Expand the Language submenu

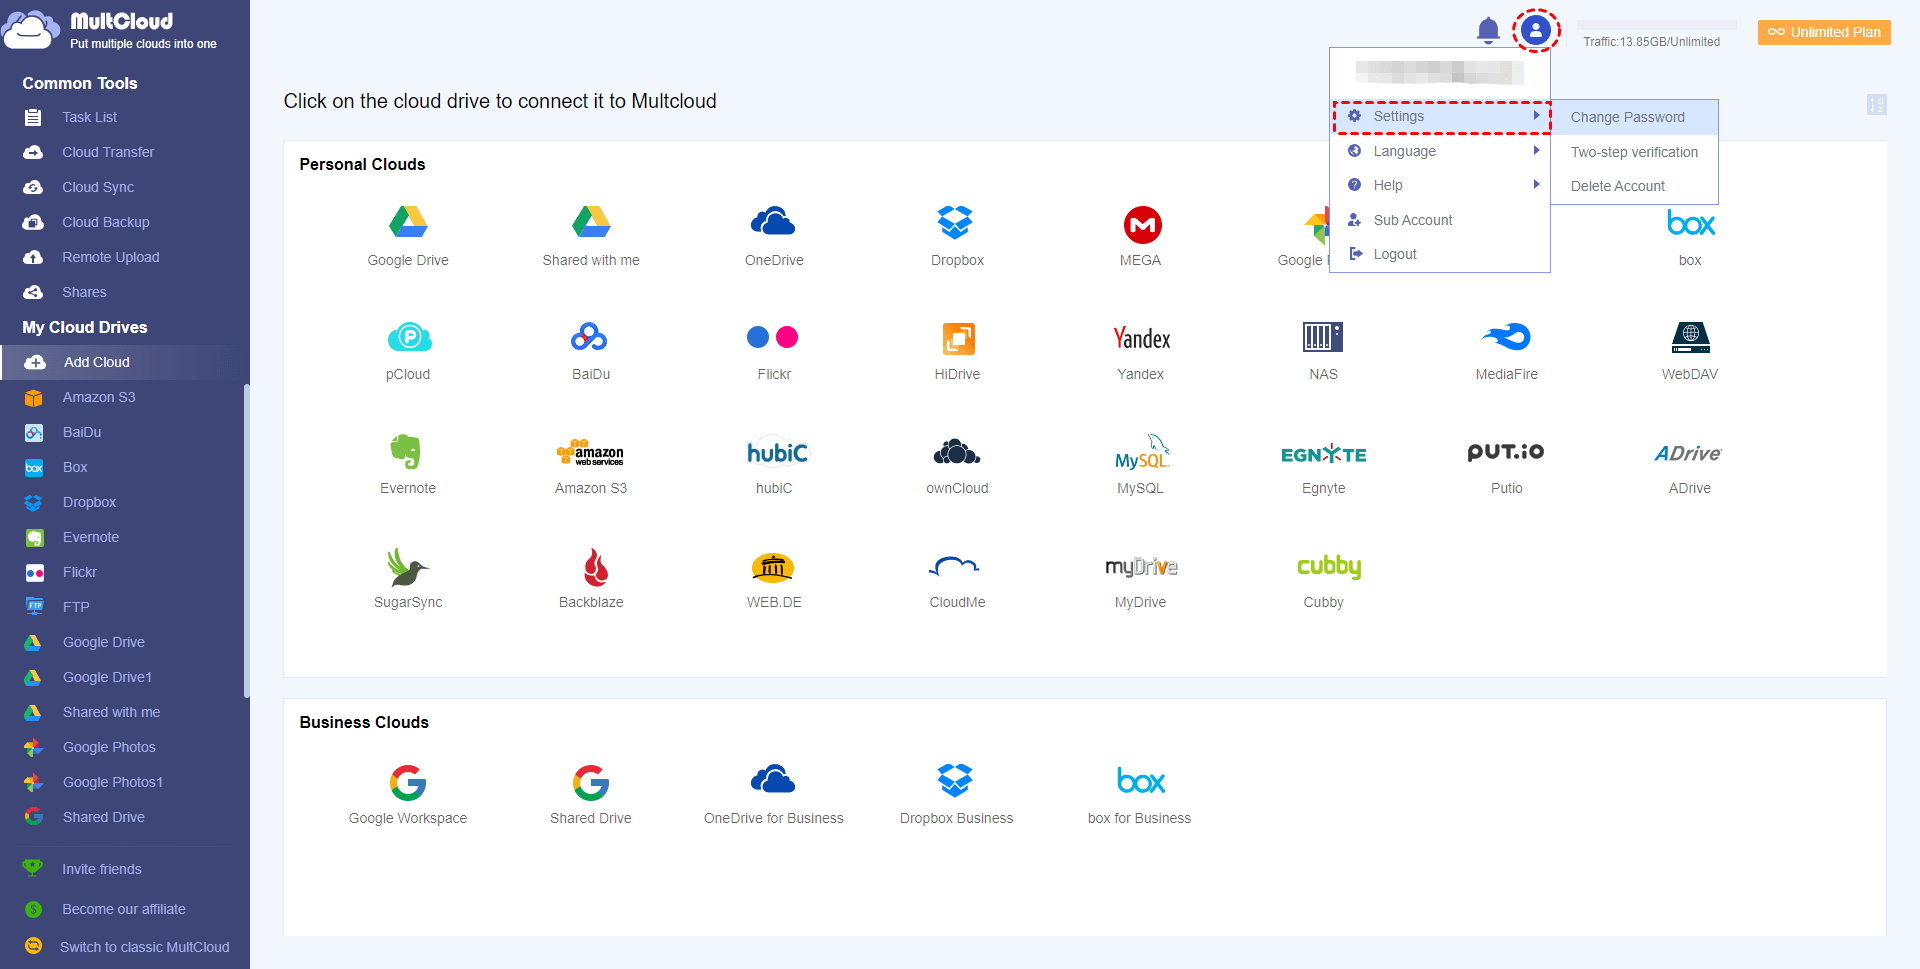click(x=1440, y=151)
